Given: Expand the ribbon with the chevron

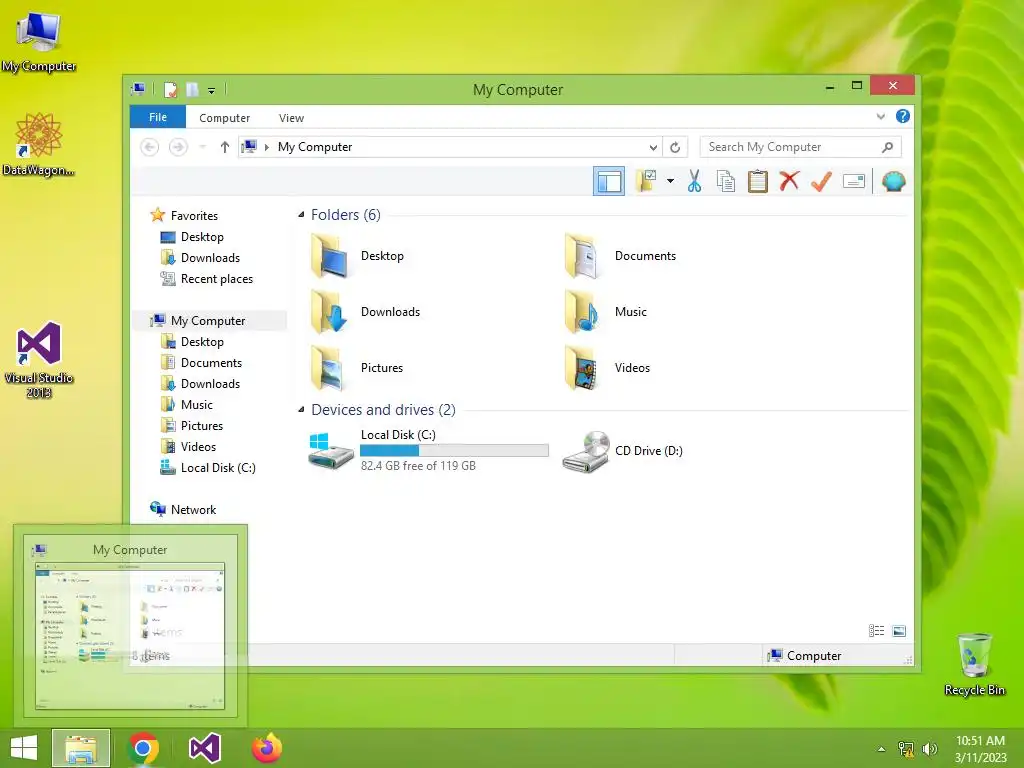Looking at the screenshot, I should point(880,116).
